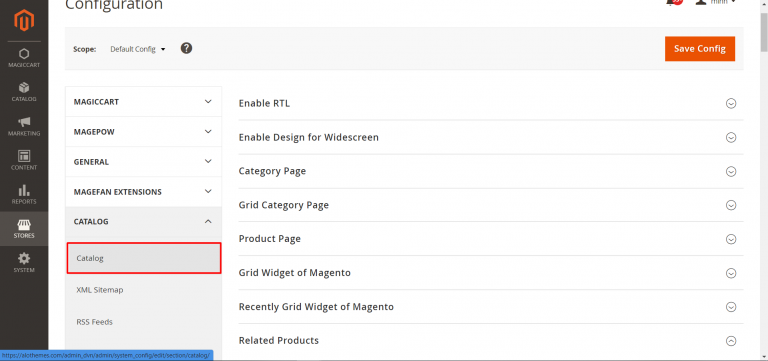Open the Reports bar chart menu

pos(24,194)
